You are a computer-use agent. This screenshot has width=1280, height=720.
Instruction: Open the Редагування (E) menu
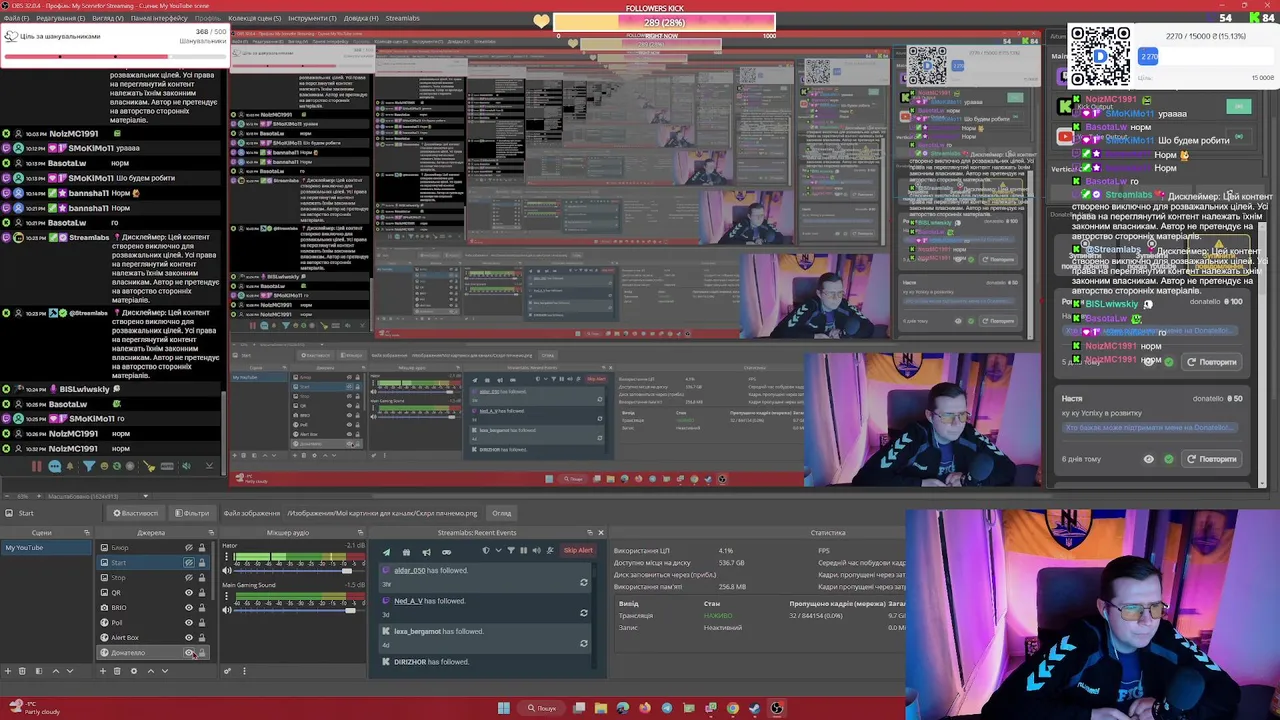60,18
